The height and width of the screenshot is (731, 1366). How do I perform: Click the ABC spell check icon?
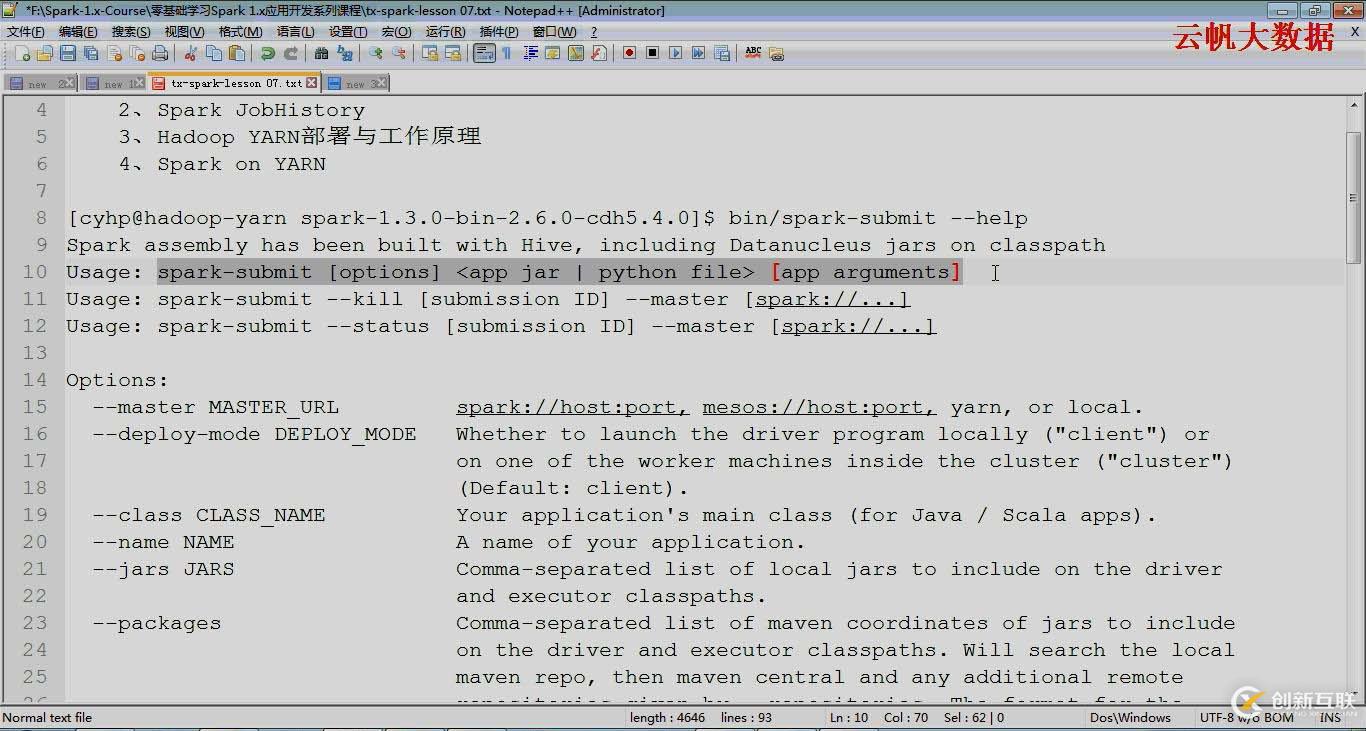coord(753,53)
